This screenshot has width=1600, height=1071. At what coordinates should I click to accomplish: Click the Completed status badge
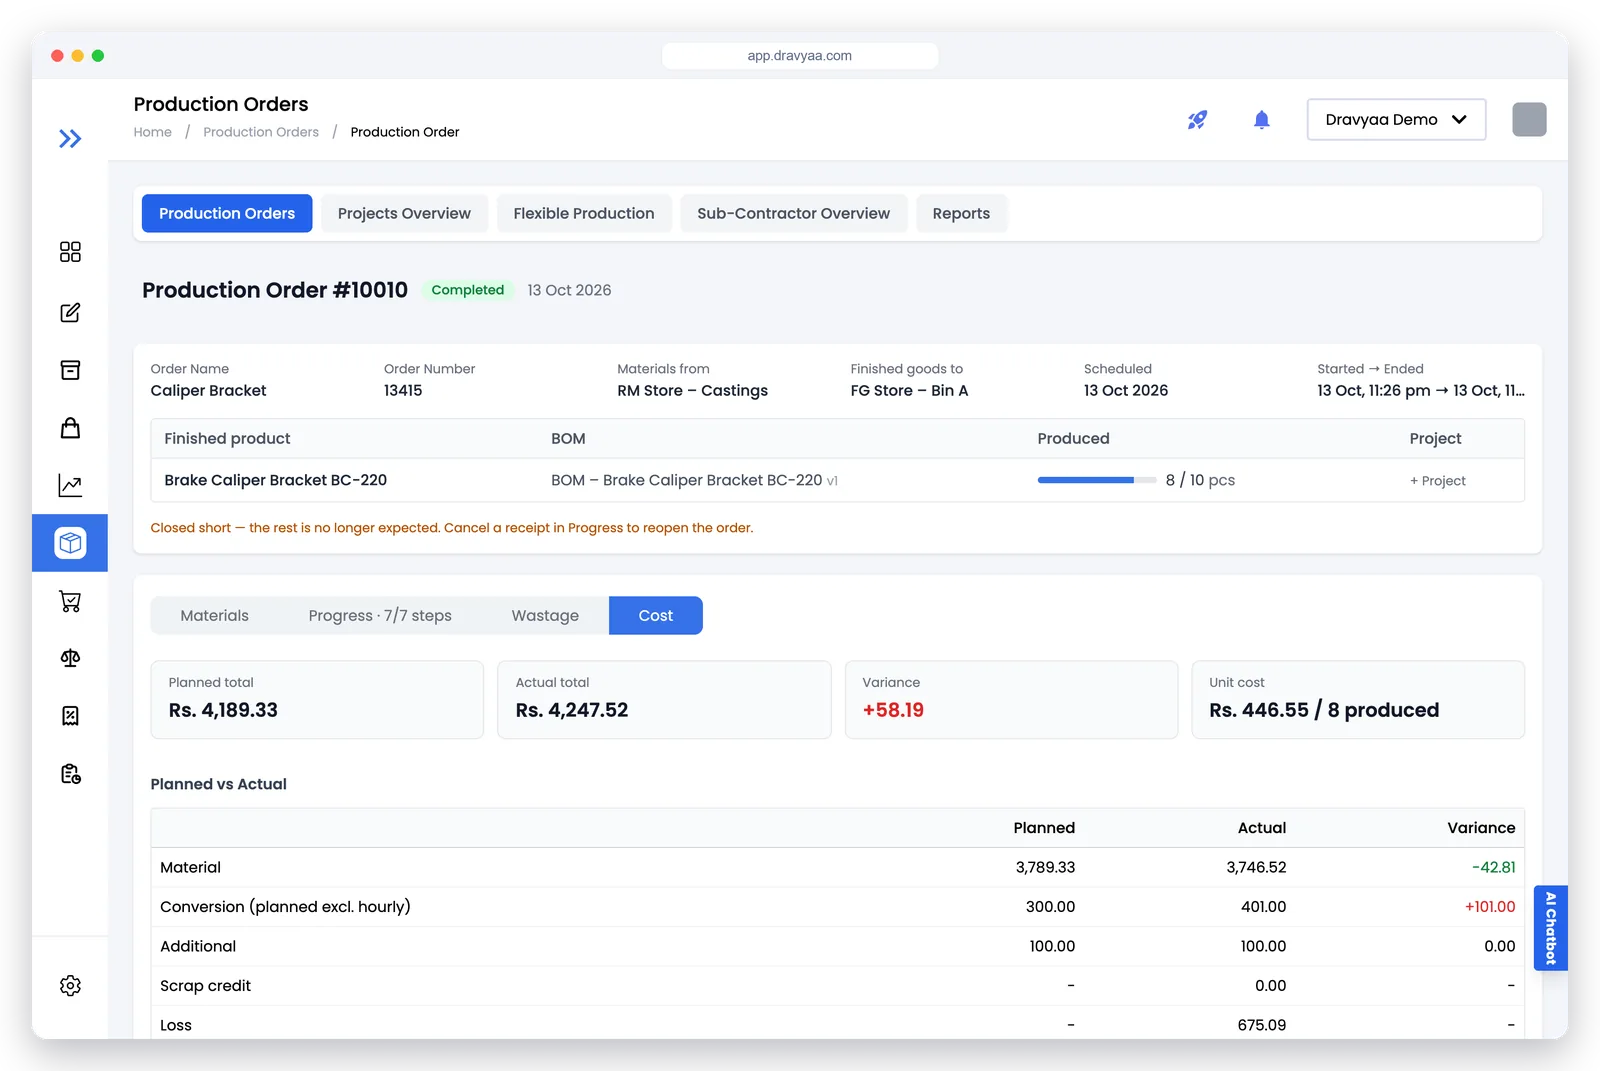click(467, 290)
